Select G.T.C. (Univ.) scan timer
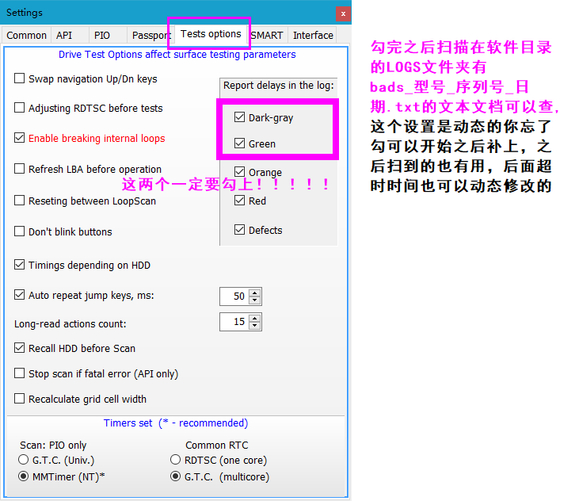Screen dimensions: 579x501 [23, 460]
